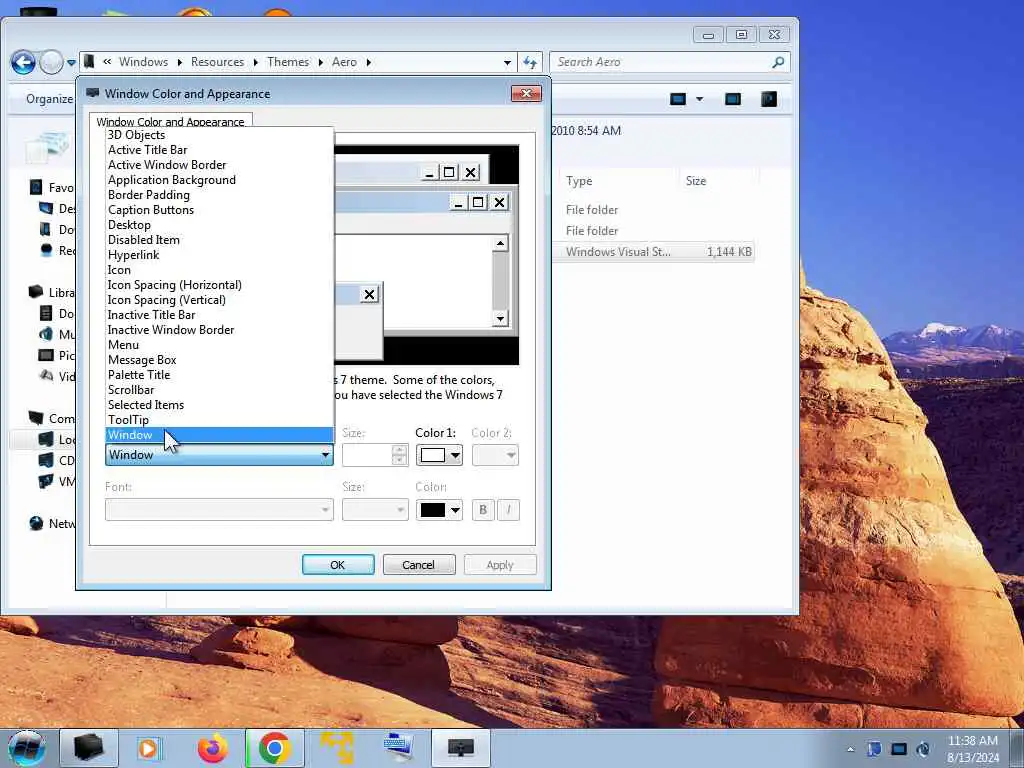Click the item Size spinner field
This screenshot has height=768, width=1024.
coord(375,455)
